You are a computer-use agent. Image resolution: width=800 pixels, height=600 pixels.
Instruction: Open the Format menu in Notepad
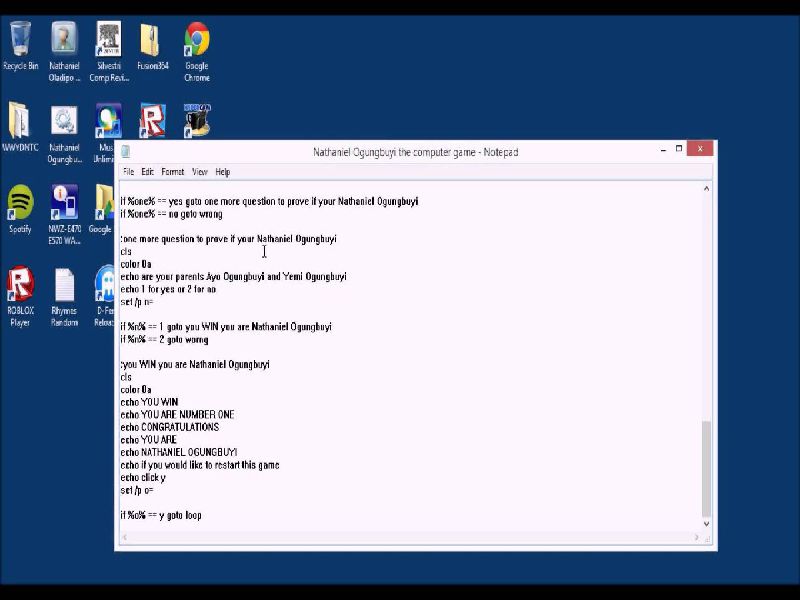click(173, 172)
